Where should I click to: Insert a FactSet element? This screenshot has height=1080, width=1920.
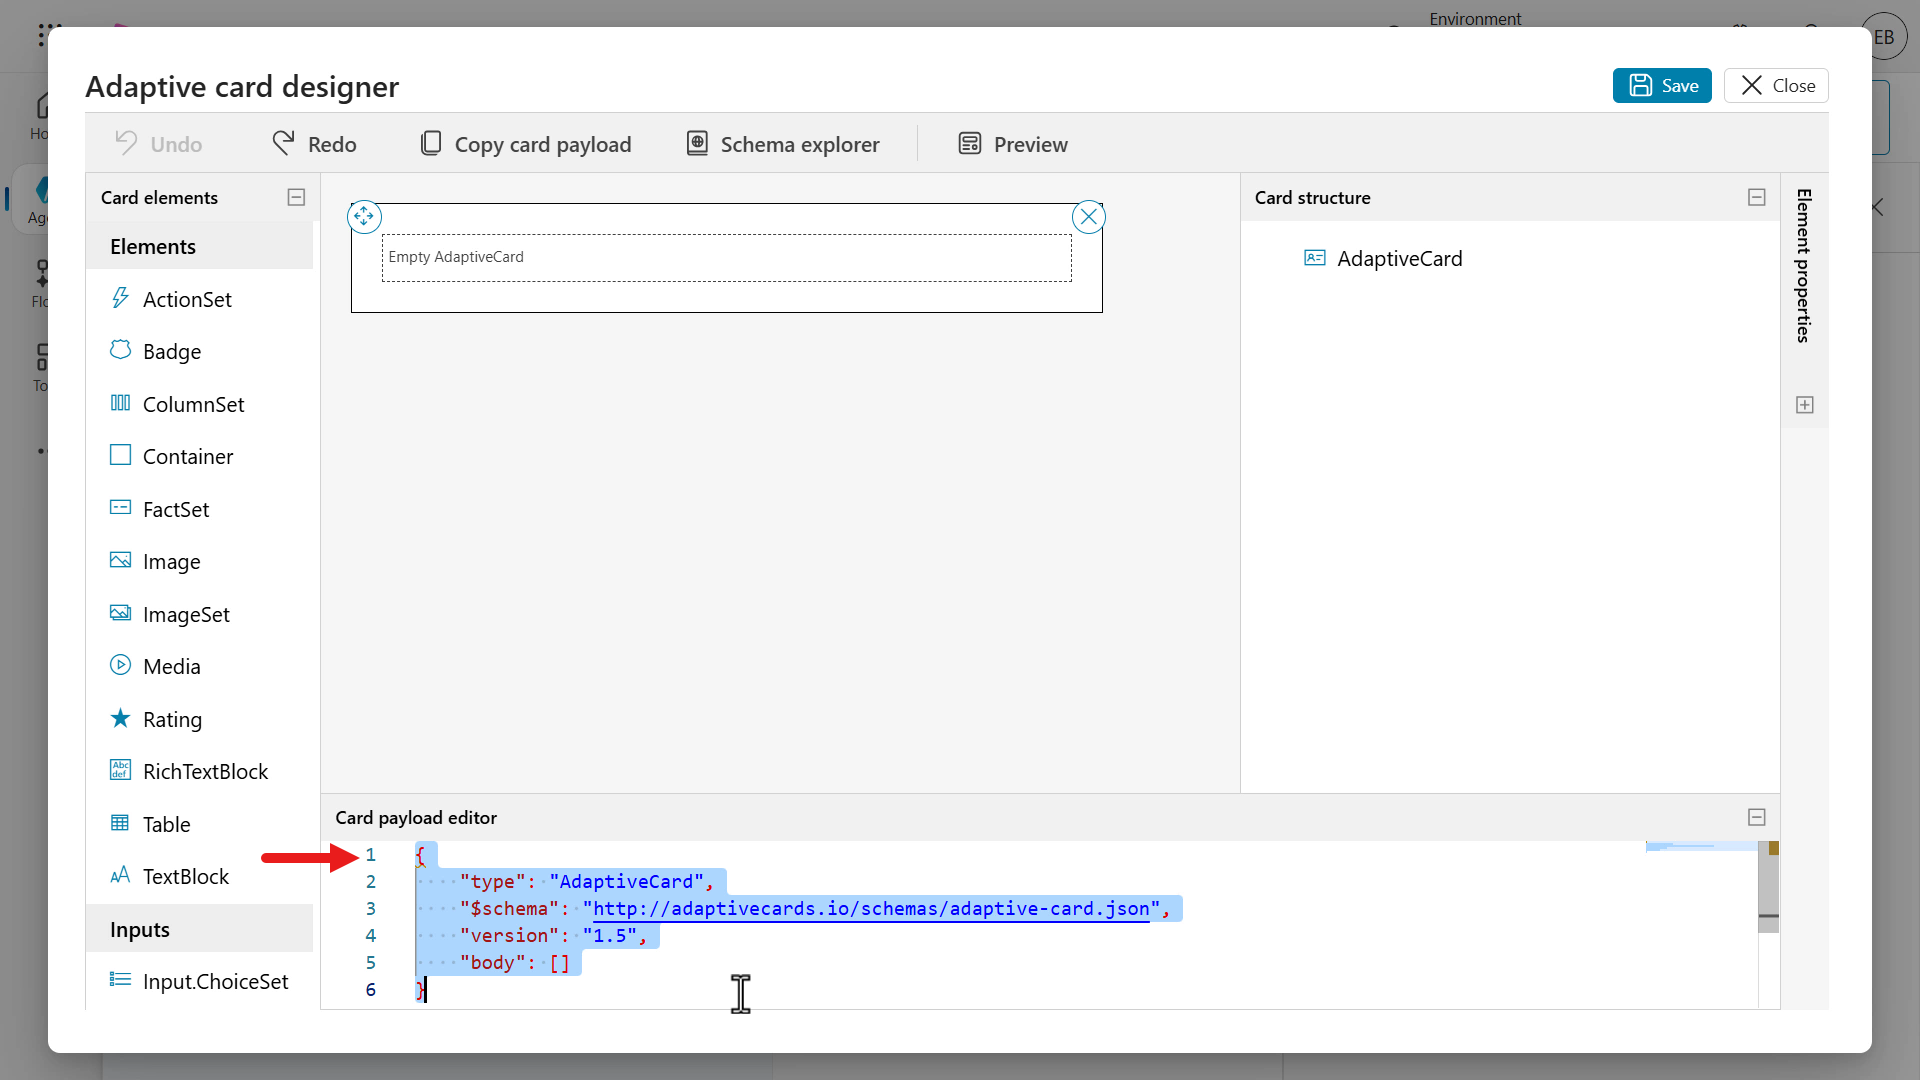[x=176, y=508]
